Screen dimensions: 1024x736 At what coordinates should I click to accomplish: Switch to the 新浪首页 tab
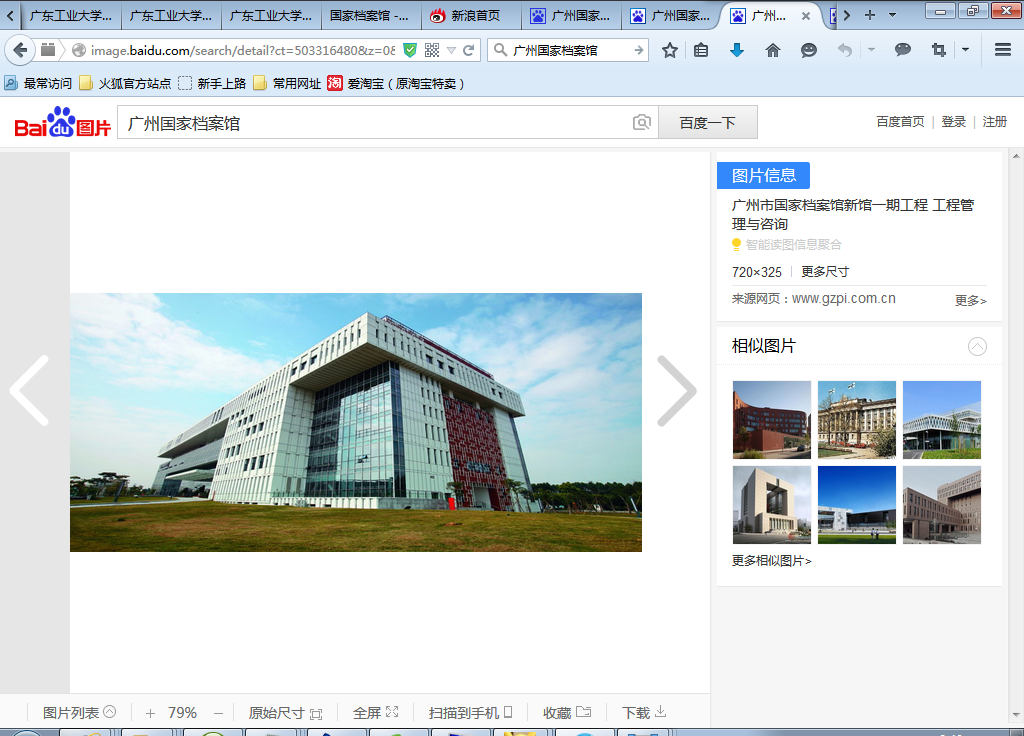click(x=471, y=16)
